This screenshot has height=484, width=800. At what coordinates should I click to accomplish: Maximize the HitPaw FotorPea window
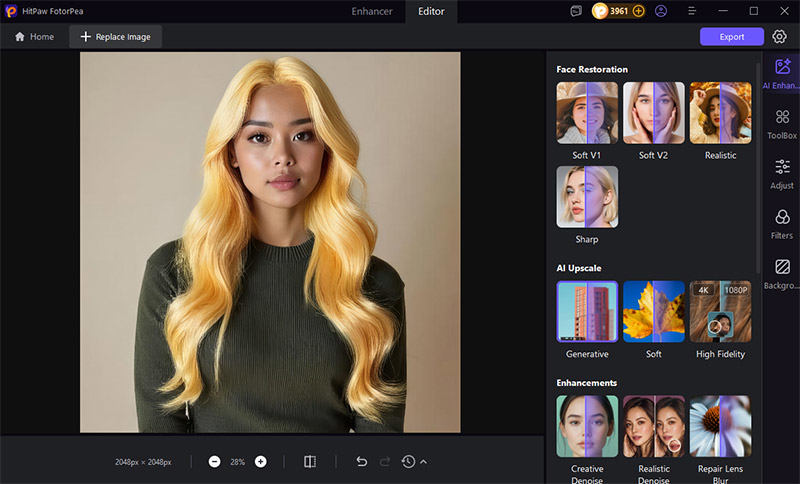754,11
